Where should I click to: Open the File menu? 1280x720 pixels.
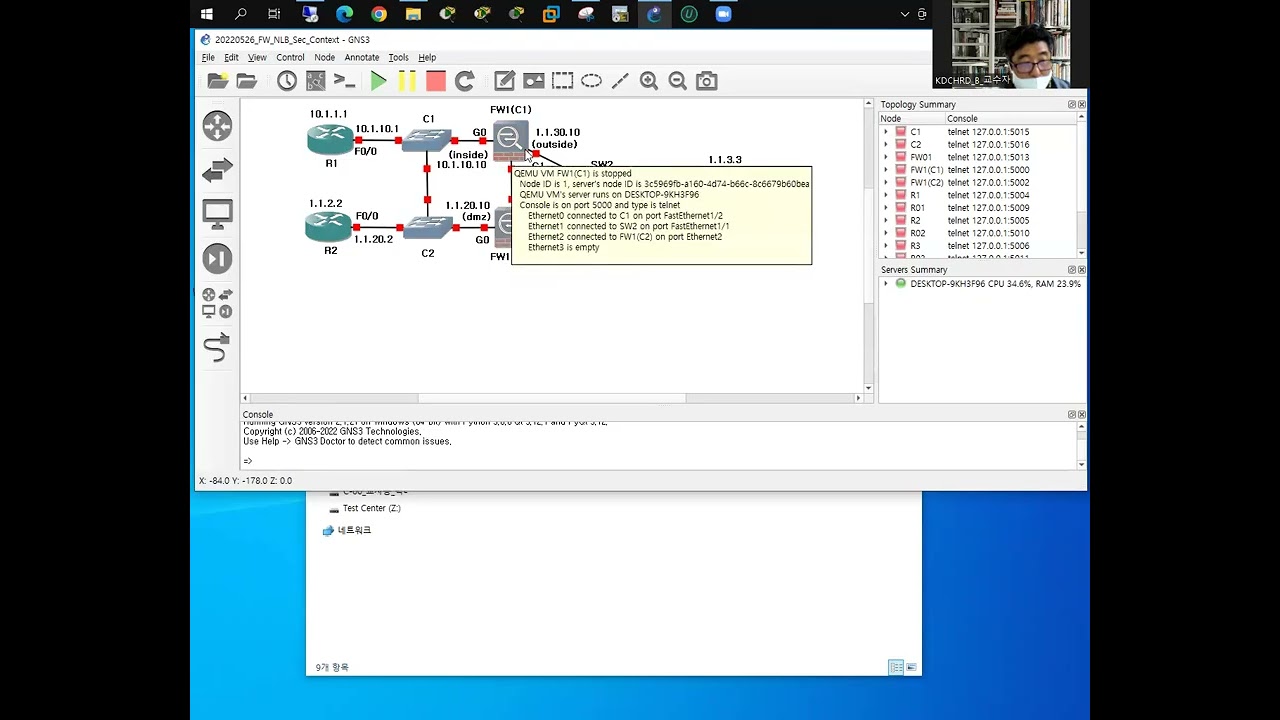pos(208,57)
